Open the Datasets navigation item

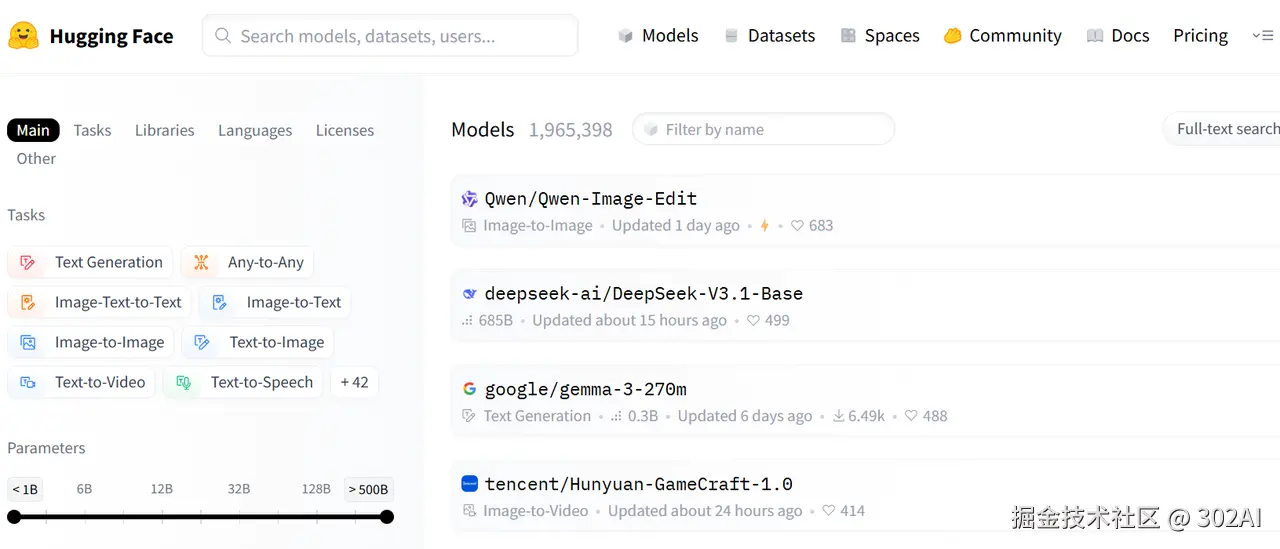pos(769,36)
